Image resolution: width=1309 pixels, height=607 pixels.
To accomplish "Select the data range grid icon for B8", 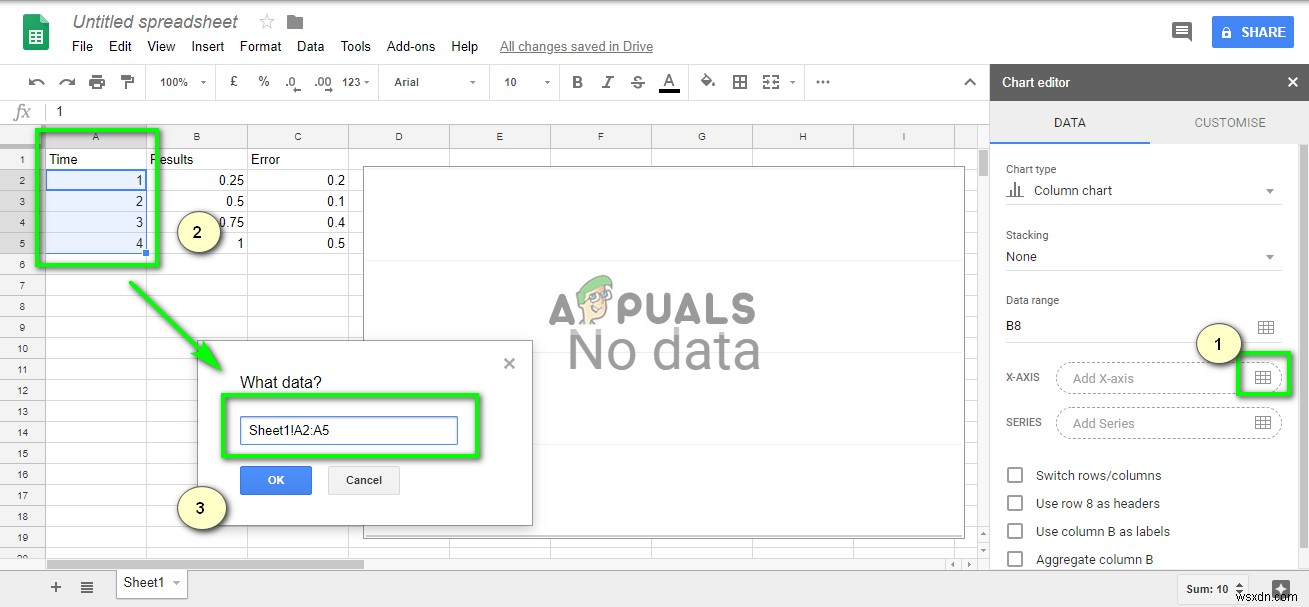I will coord(1266,327).
